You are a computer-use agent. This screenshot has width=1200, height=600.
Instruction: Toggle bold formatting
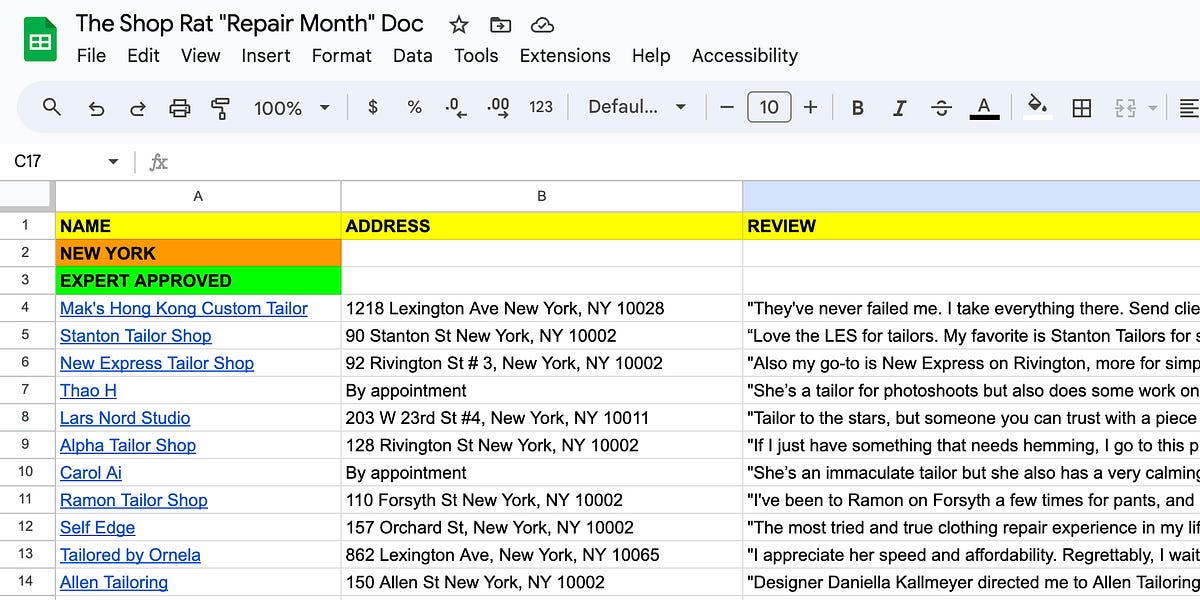[x=857, y=107]
